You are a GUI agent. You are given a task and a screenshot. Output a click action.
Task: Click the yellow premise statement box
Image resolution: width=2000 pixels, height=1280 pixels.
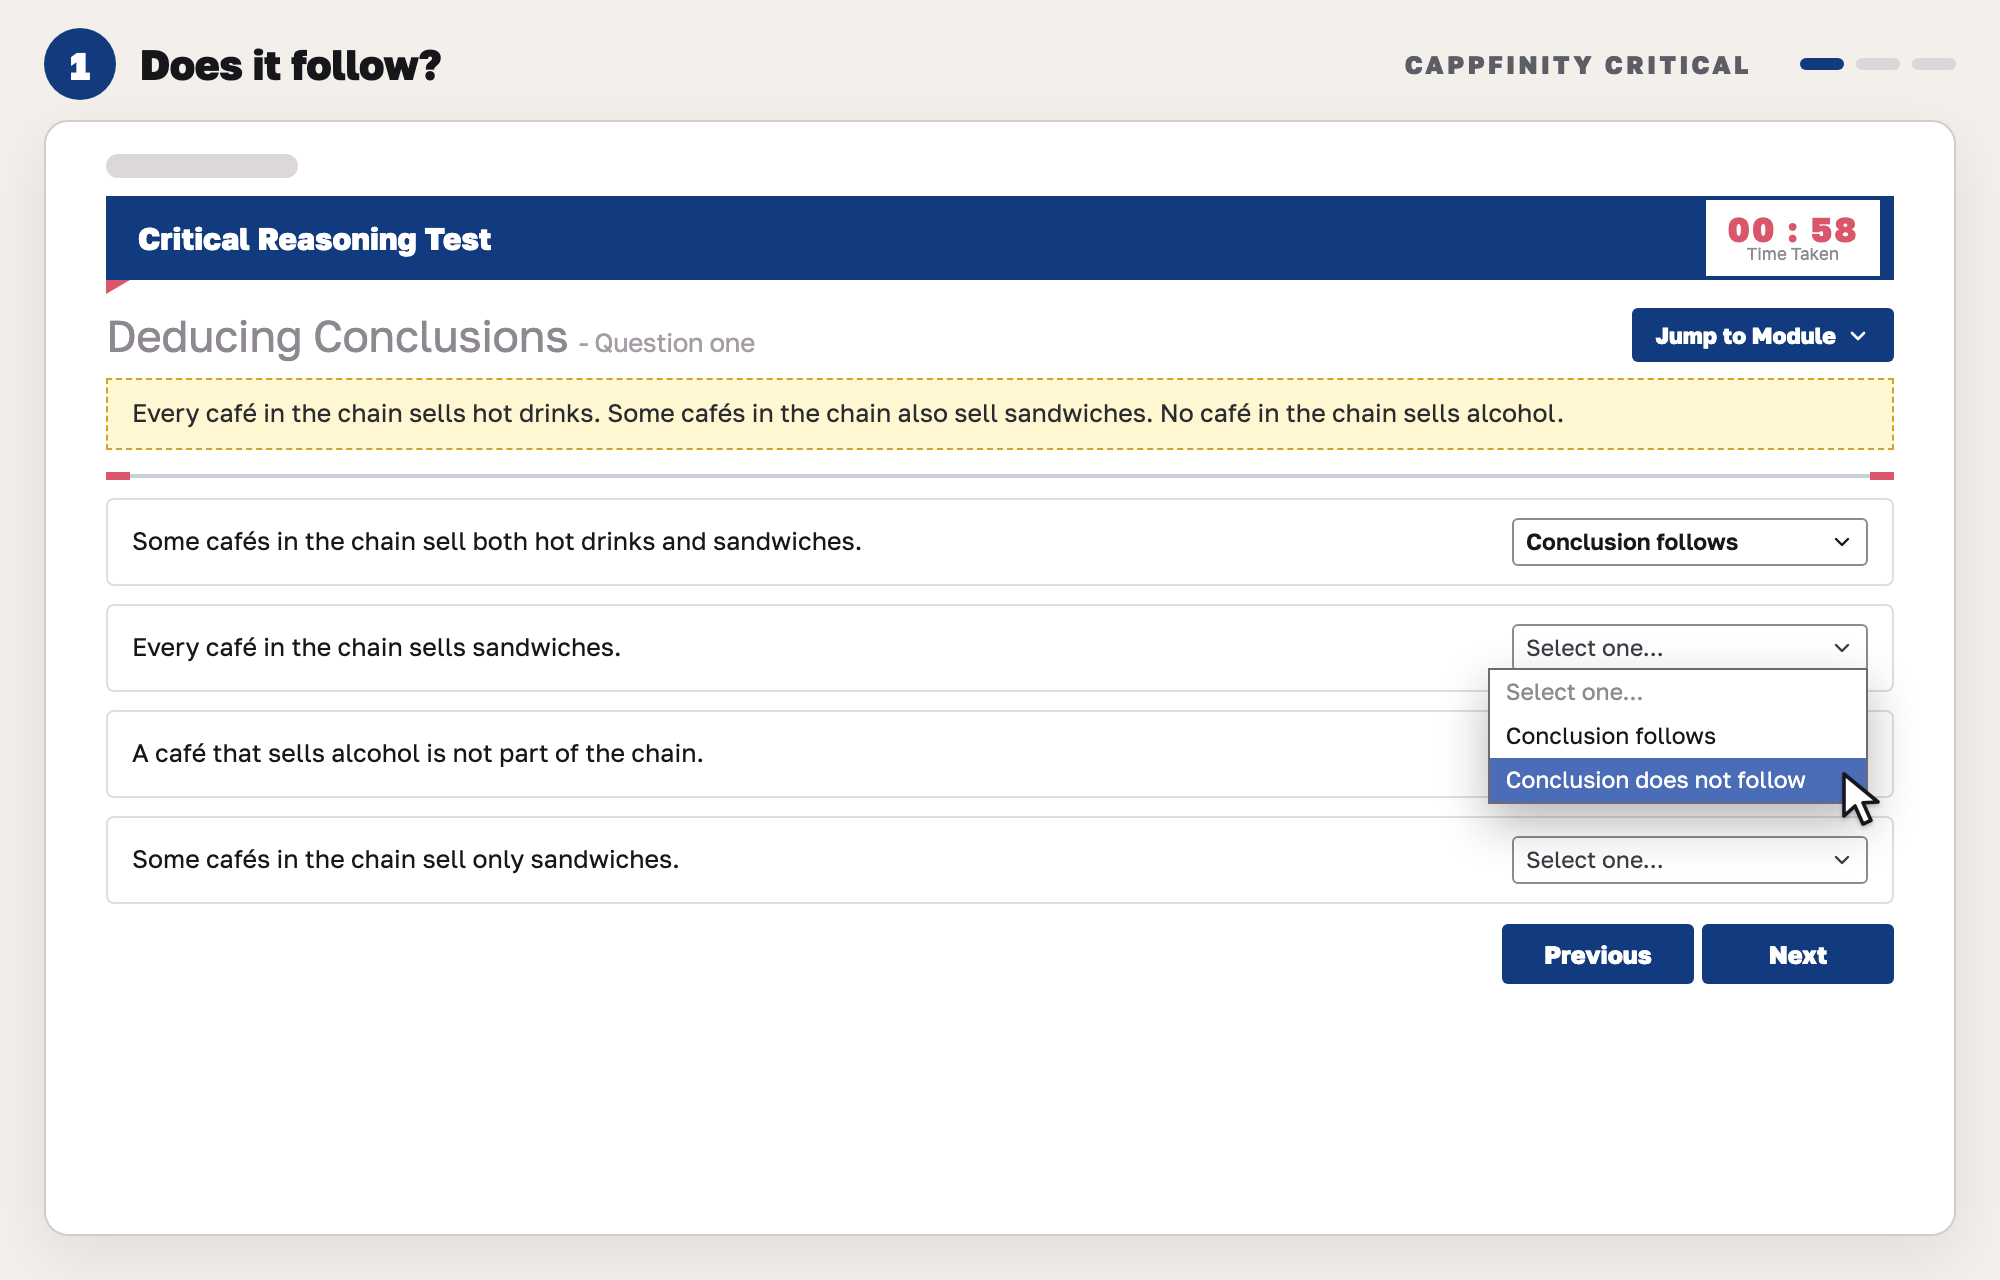pos(999,414)
